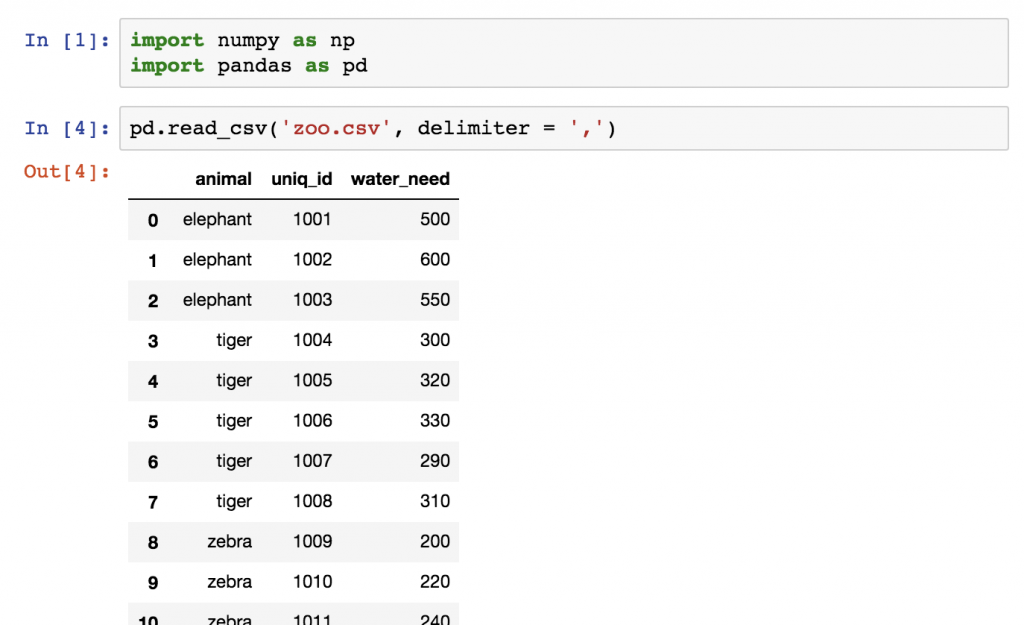Click the In [4] cell prompt

click(65, 128)
